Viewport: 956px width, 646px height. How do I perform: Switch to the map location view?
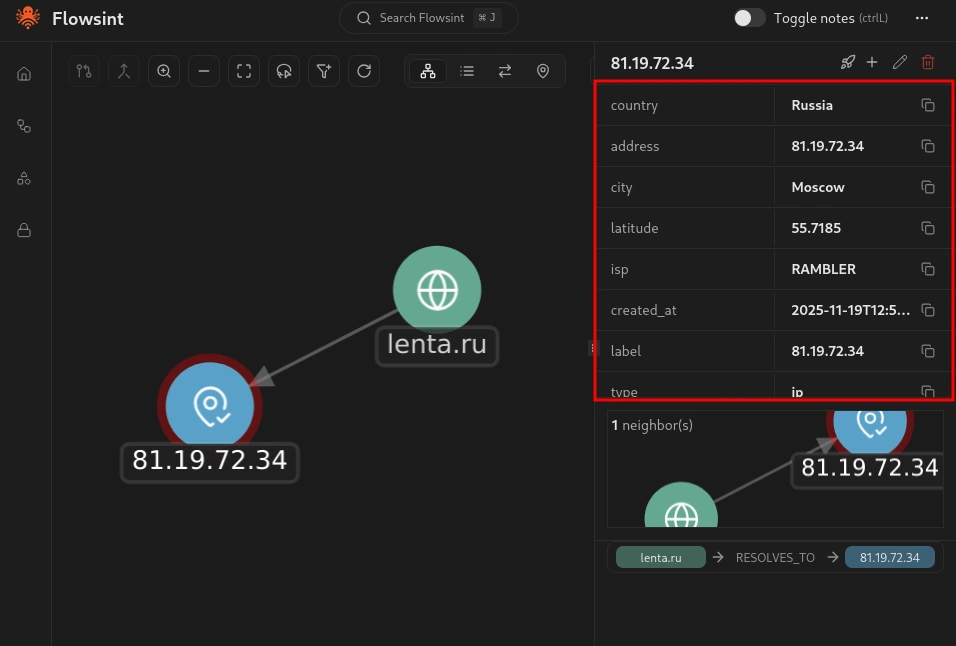point(543,71)
